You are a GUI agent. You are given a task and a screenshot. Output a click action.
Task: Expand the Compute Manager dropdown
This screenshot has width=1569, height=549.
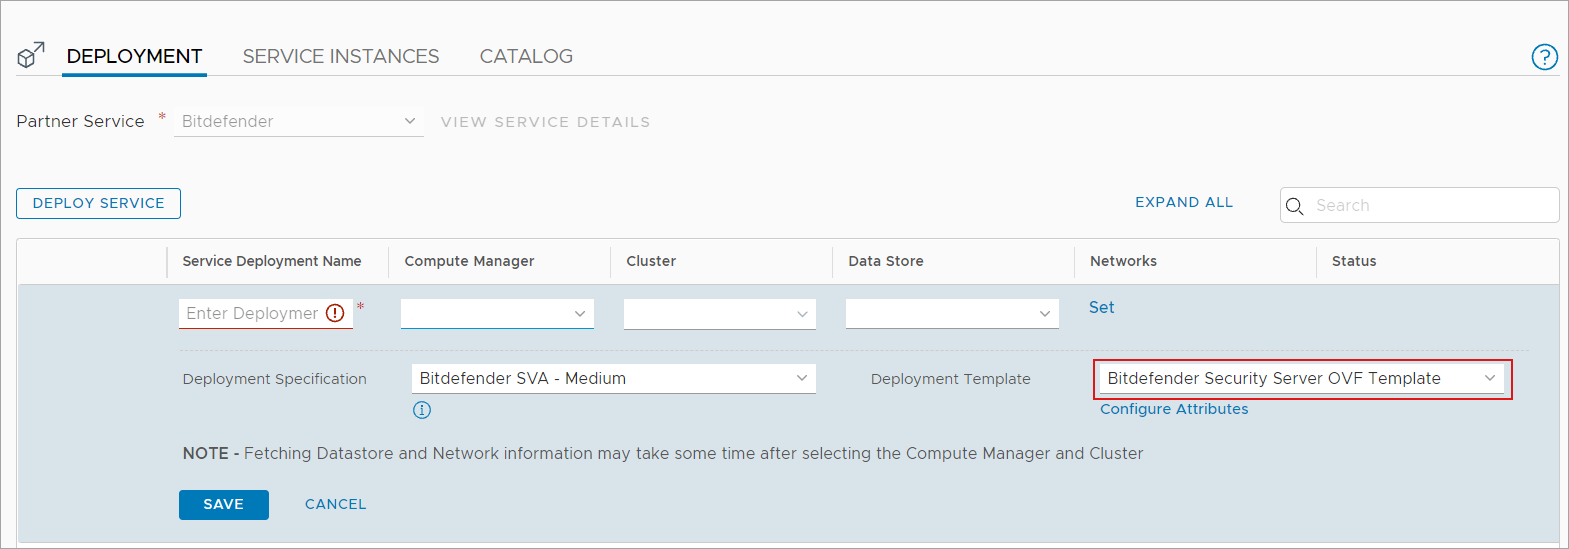pos(497,313)
